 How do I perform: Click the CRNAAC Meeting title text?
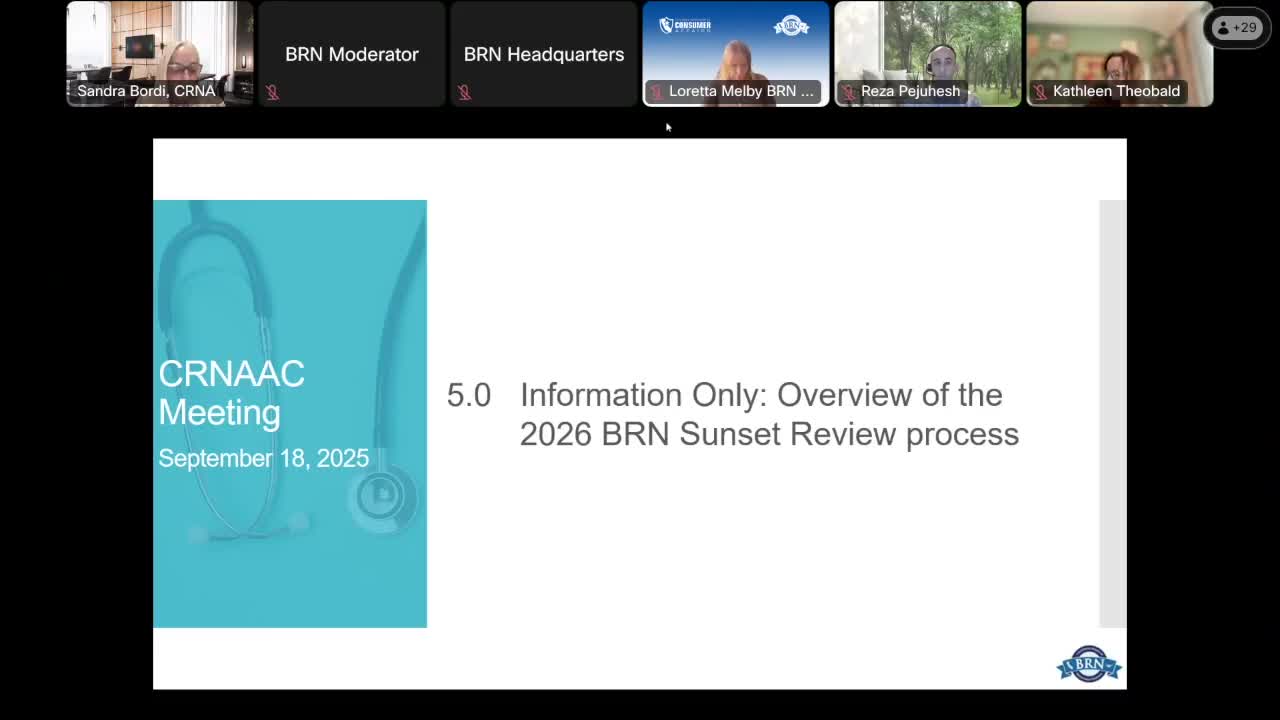pos(231,393)
